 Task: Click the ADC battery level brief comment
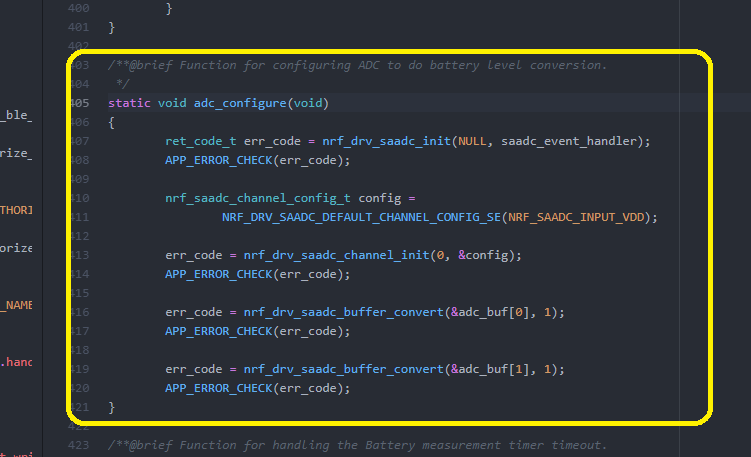[x=356, y=65]
